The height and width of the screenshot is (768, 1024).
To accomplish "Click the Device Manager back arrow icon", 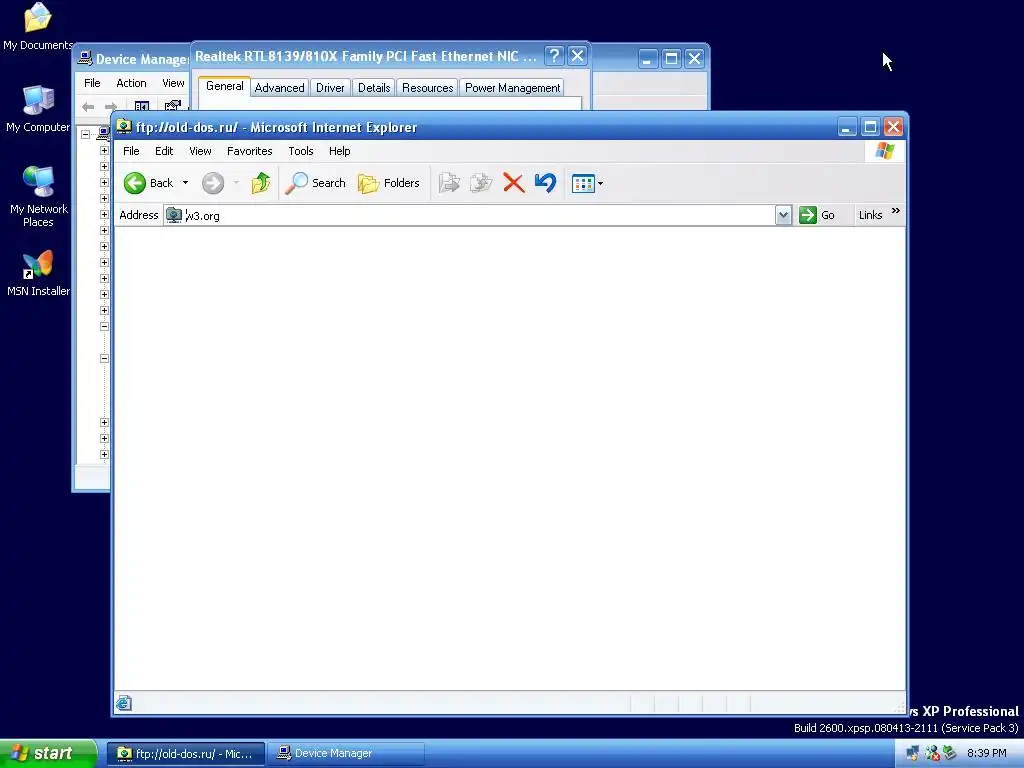I will 88,106.
